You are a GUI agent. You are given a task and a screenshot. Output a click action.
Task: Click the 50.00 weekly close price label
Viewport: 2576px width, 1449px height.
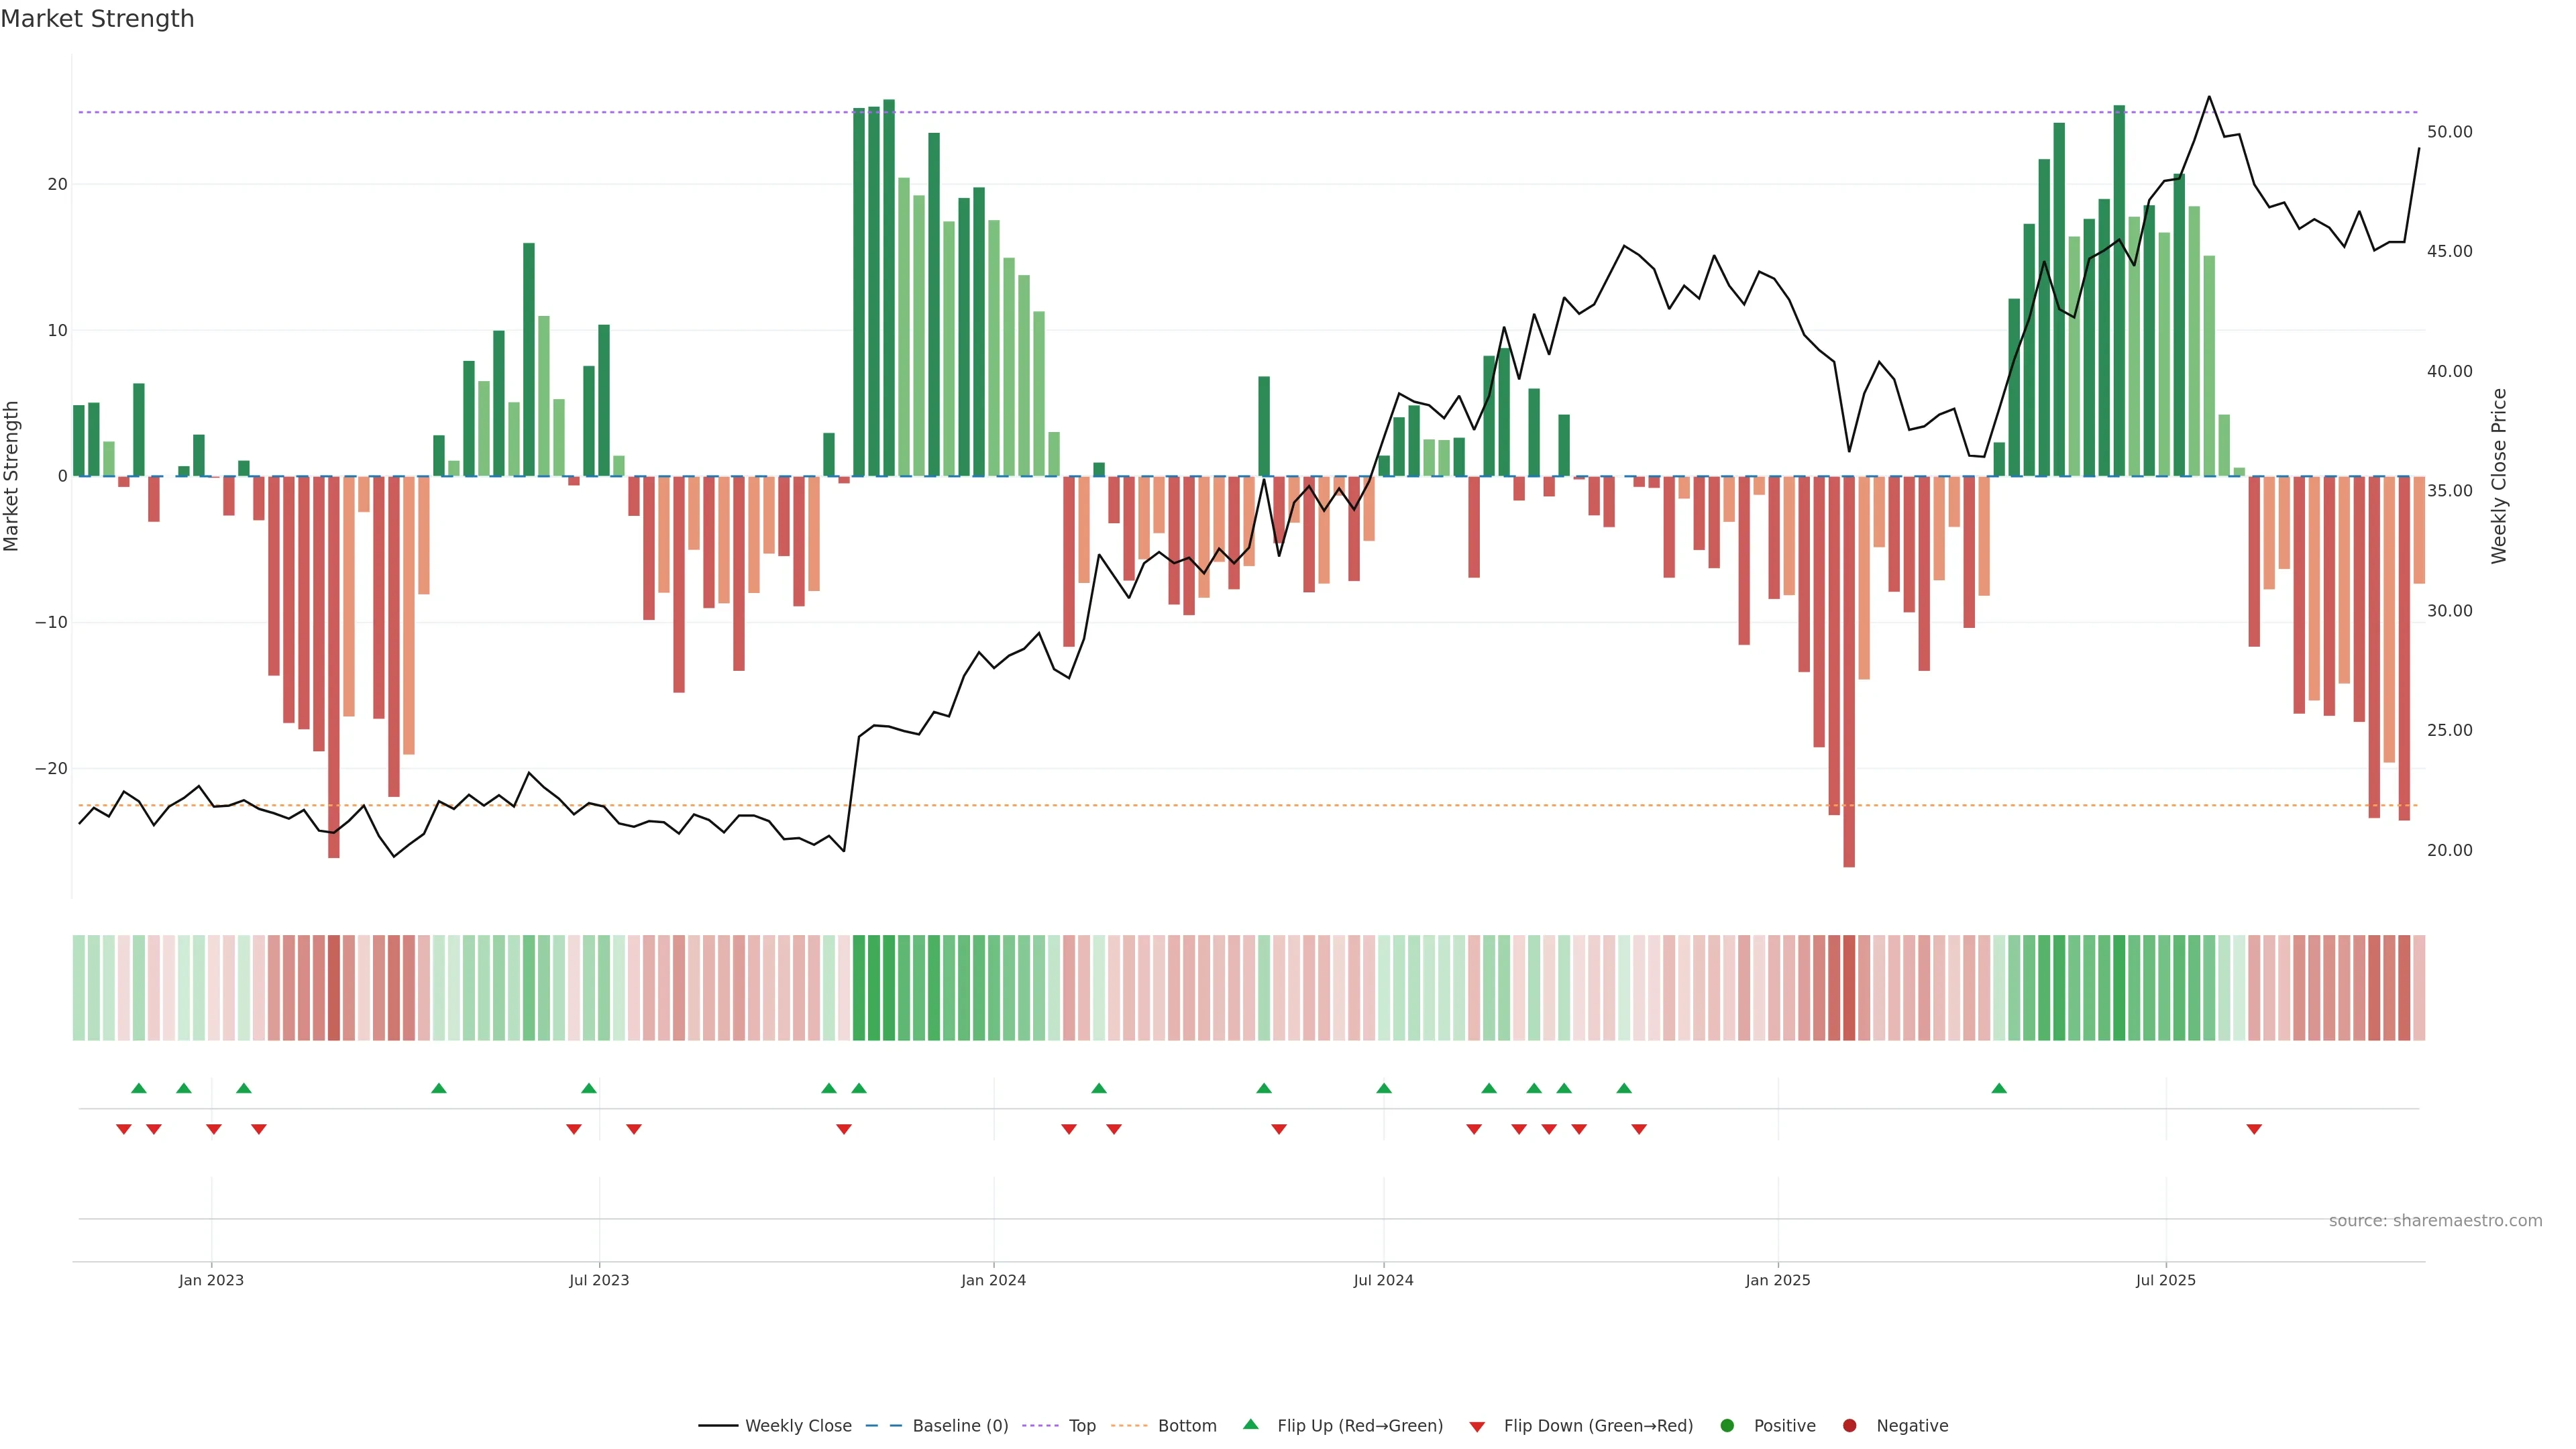point(2449,132)
